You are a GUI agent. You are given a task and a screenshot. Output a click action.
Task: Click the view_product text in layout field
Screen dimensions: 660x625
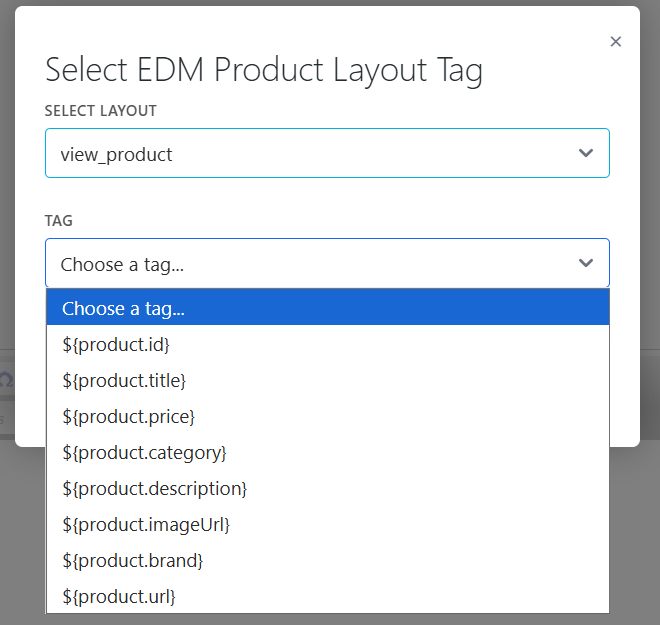(116, 154)
